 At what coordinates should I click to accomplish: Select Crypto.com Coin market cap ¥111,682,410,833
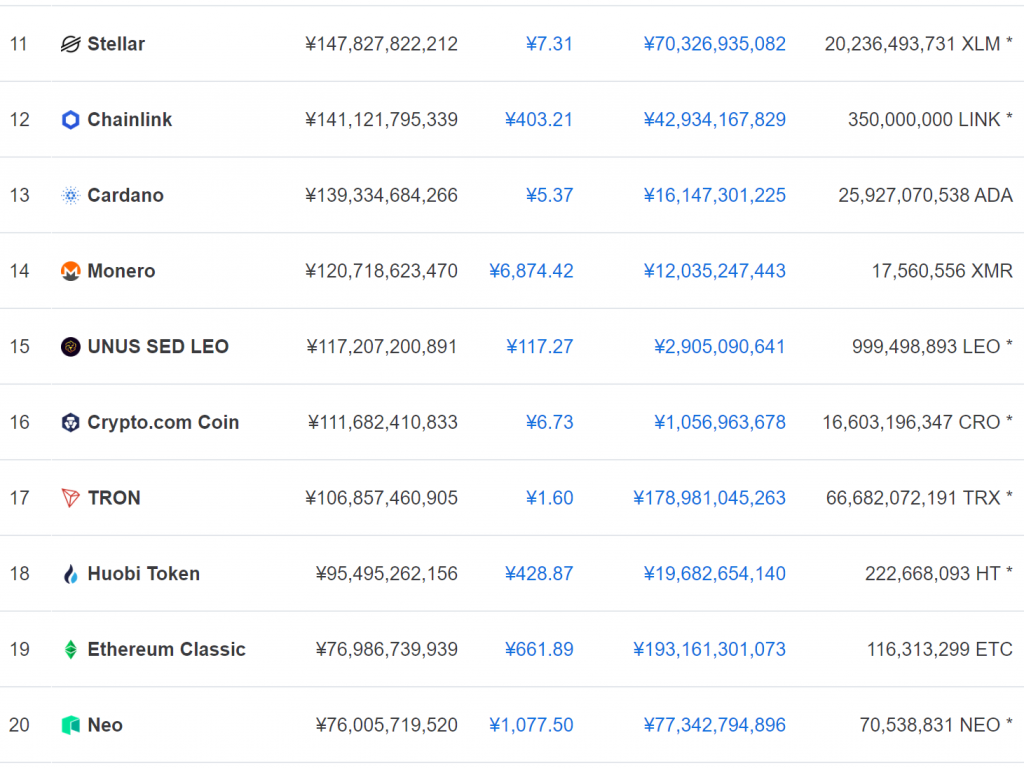click(x=383, y=423)
